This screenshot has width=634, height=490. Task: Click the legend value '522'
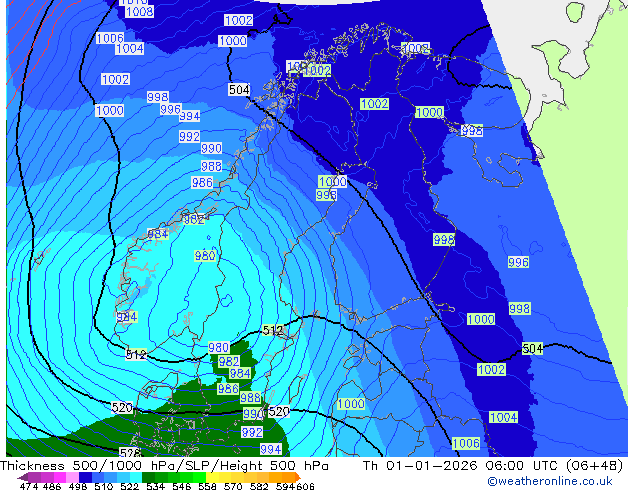(129, 486)
